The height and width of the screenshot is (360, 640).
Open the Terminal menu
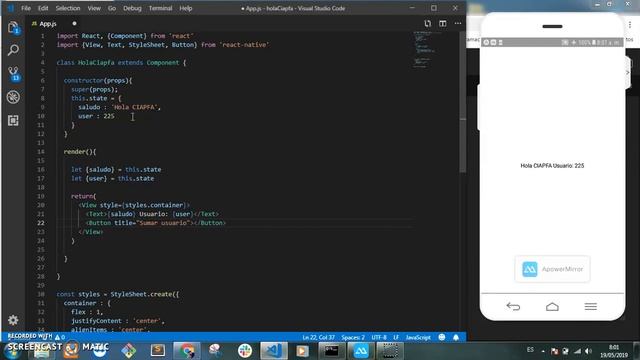tap(160, 8)
